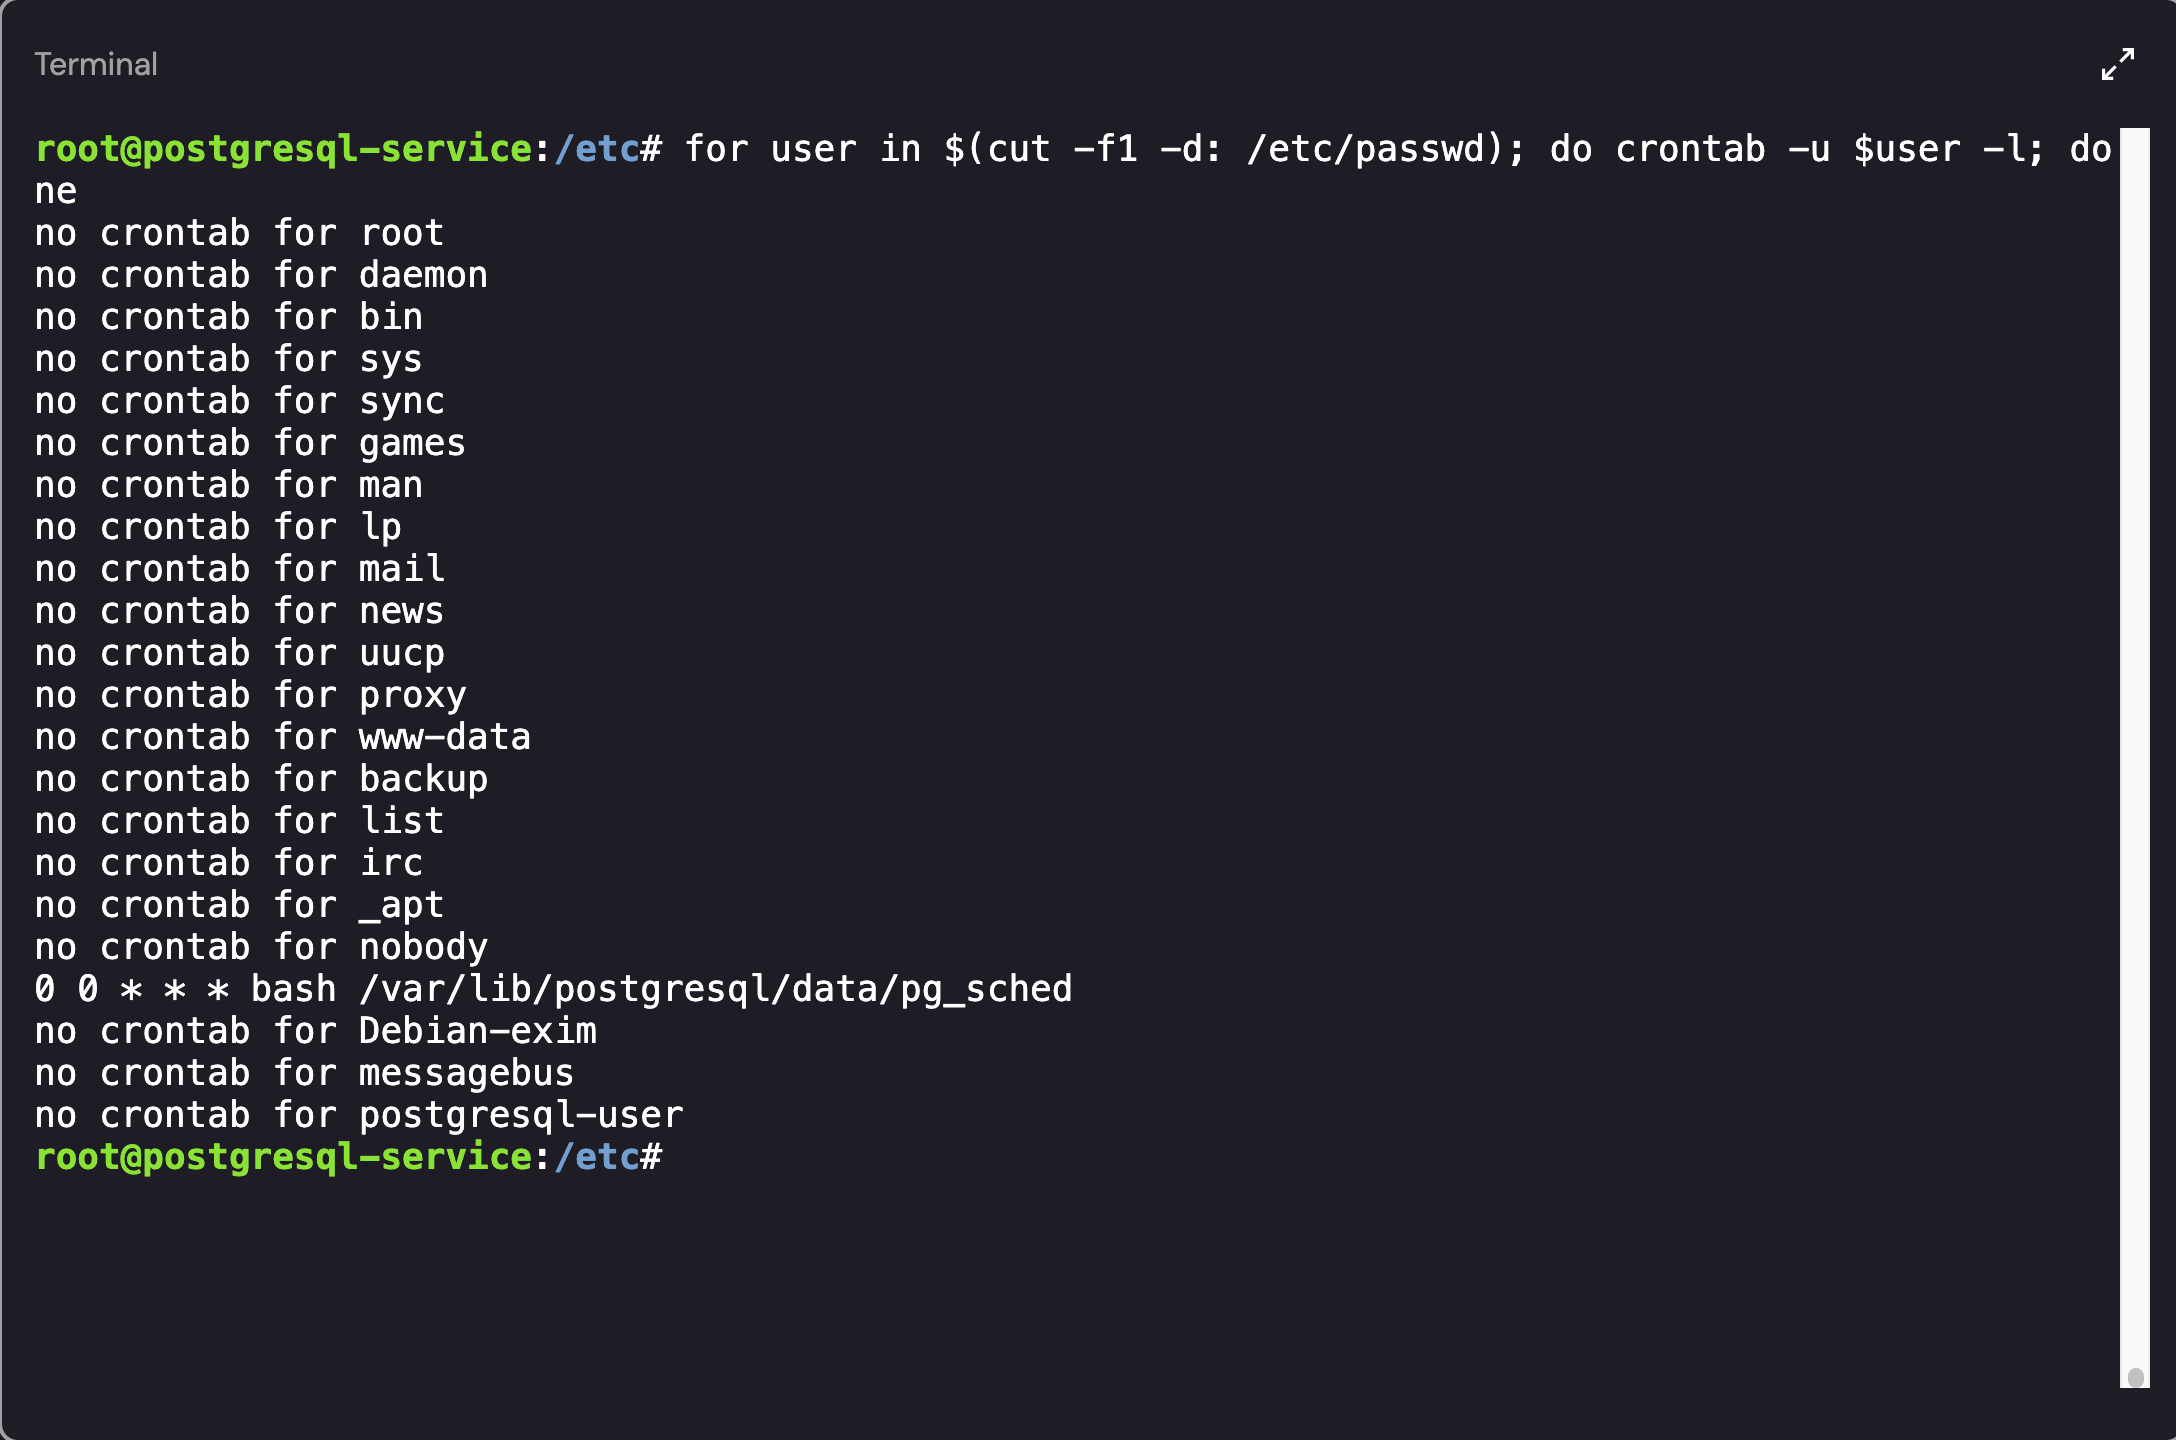This screenshot has height=1440, width=2176.
Task: Click the "no crontab for mail" line
Action: coord(239,569)
